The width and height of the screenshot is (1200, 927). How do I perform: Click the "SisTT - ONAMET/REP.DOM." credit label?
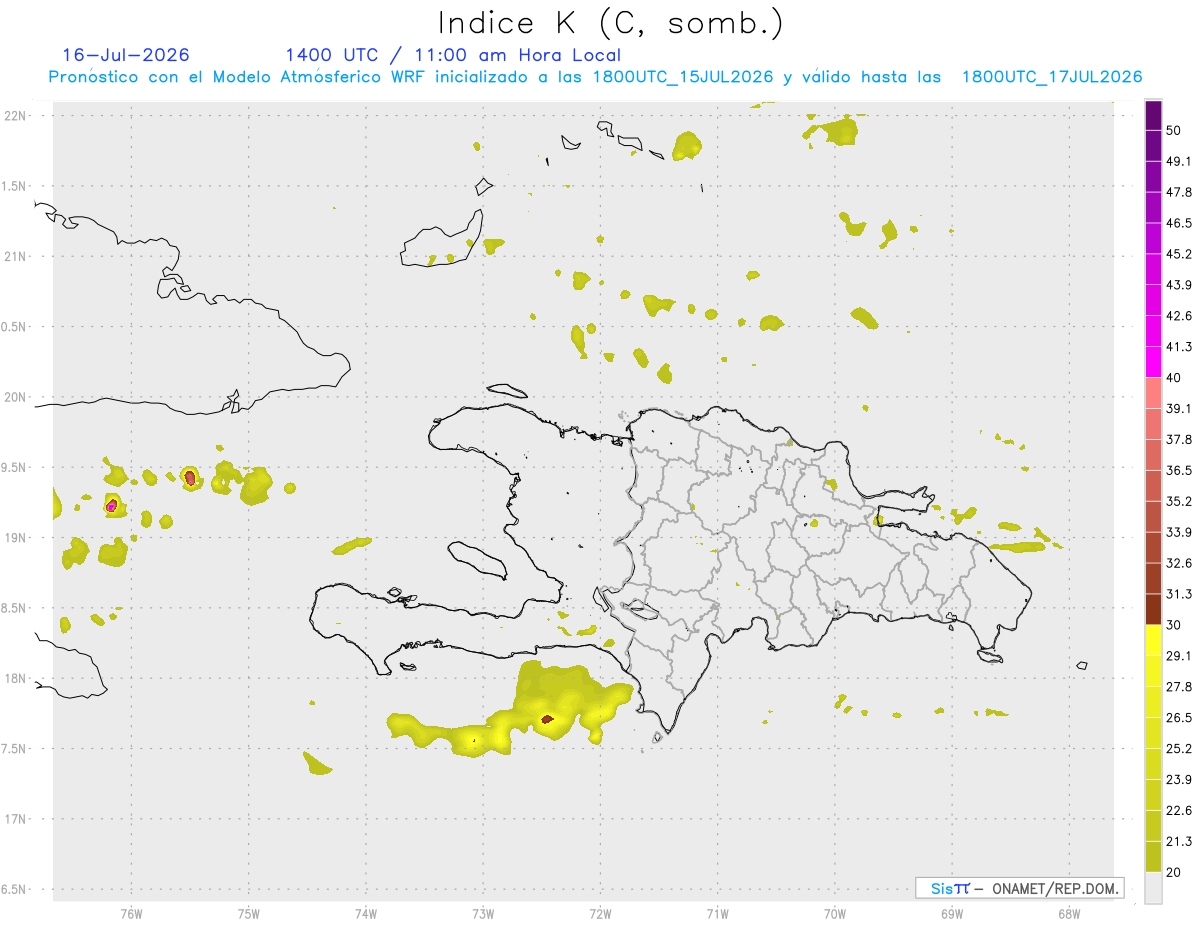[x=1020, y=888]
